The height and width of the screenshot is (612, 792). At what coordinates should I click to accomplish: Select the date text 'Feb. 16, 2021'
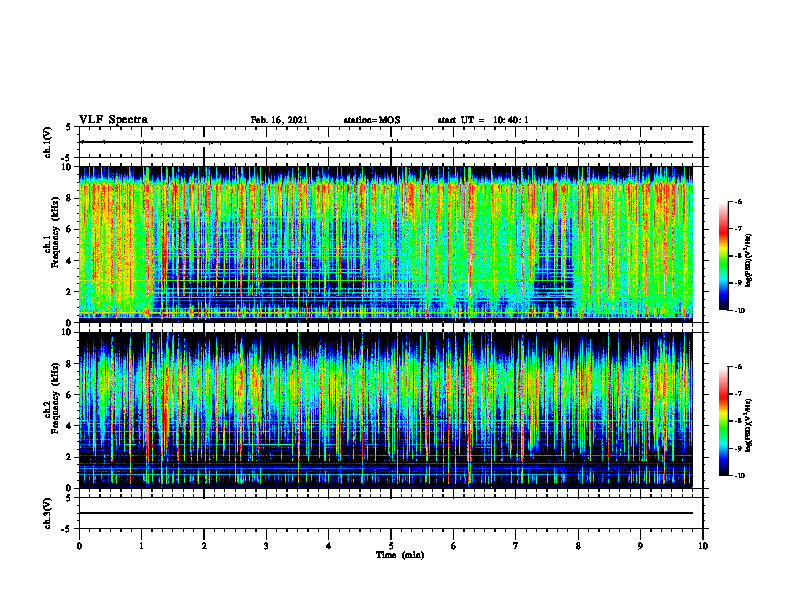pyautogui.click(x=279, y=120)
